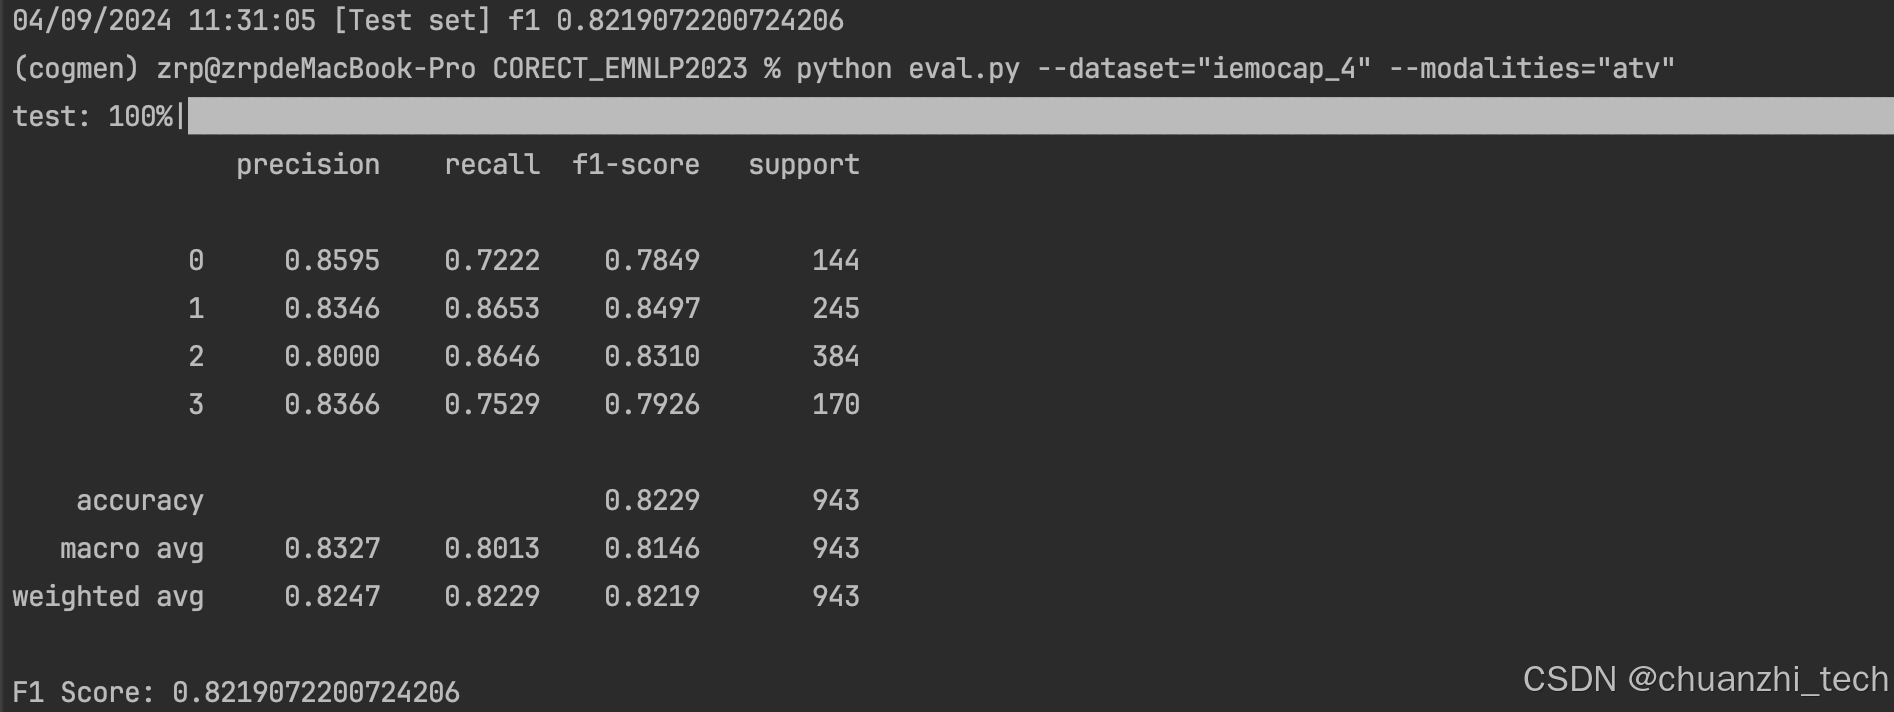Click the --modalities="atv" argument

point(1531,68)
